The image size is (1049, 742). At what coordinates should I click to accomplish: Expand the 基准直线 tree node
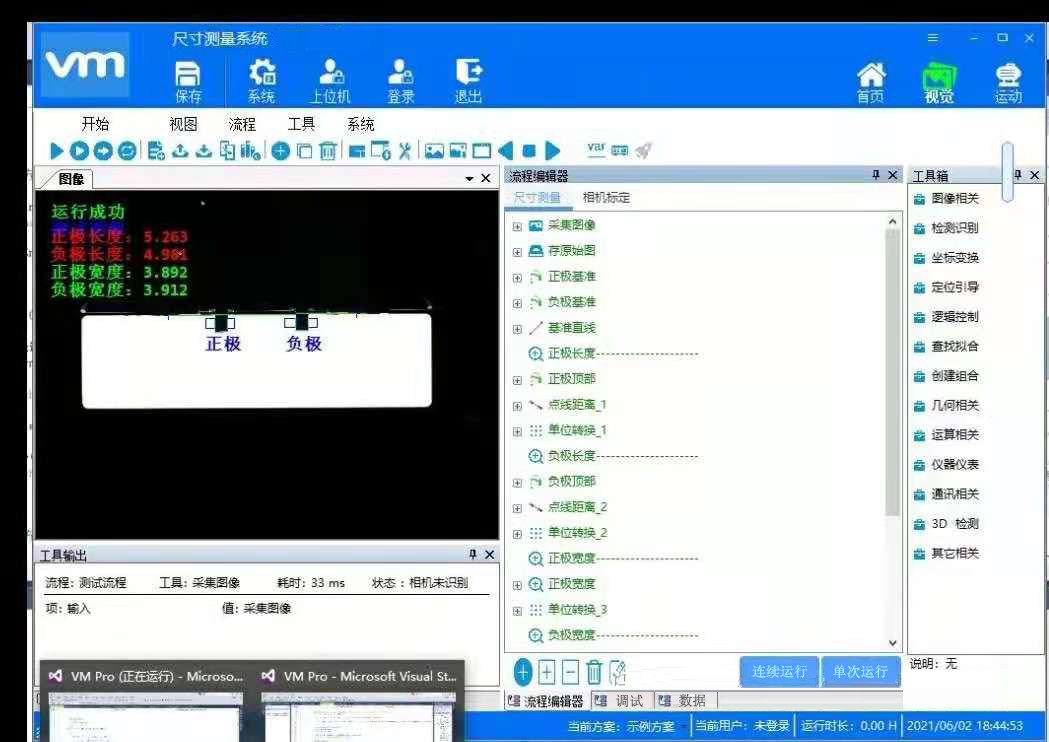(517, 329)
